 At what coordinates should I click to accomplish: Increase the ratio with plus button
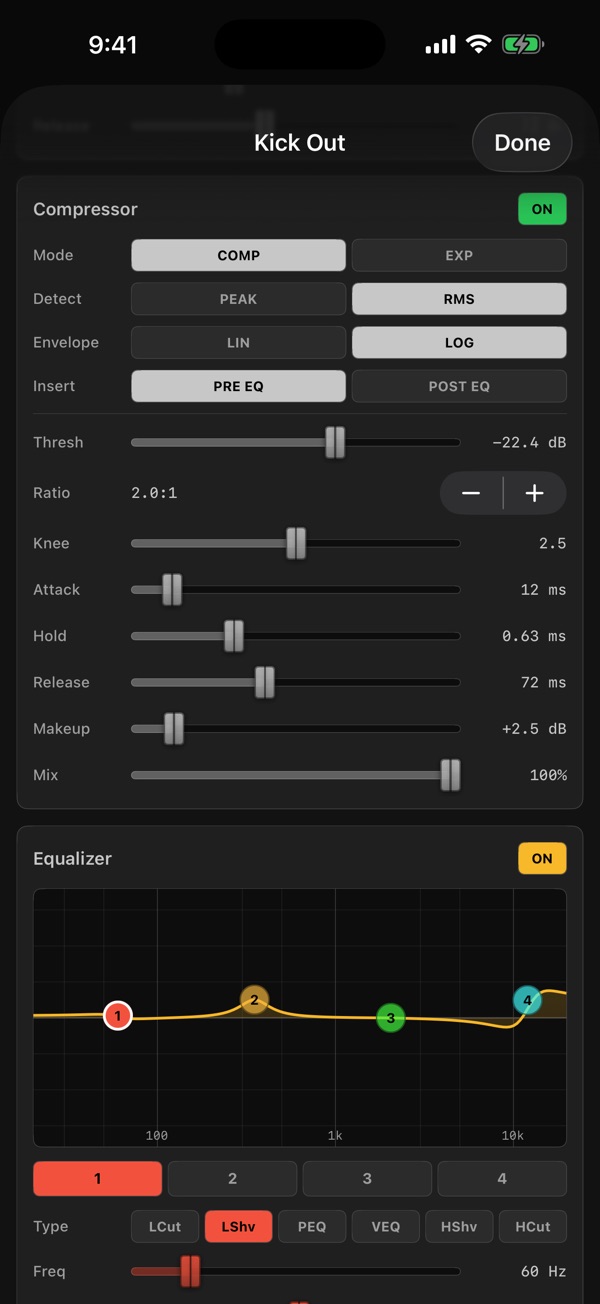(x=535, y=493)
